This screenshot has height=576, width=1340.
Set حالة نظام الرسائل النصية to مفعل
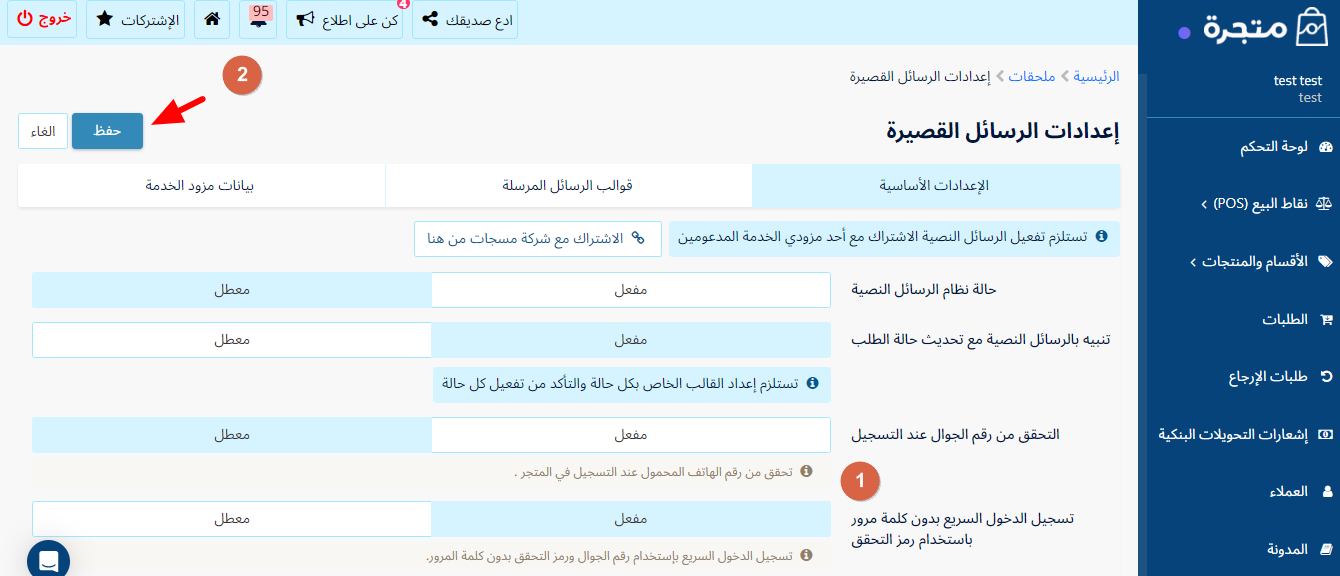[630, 290]
